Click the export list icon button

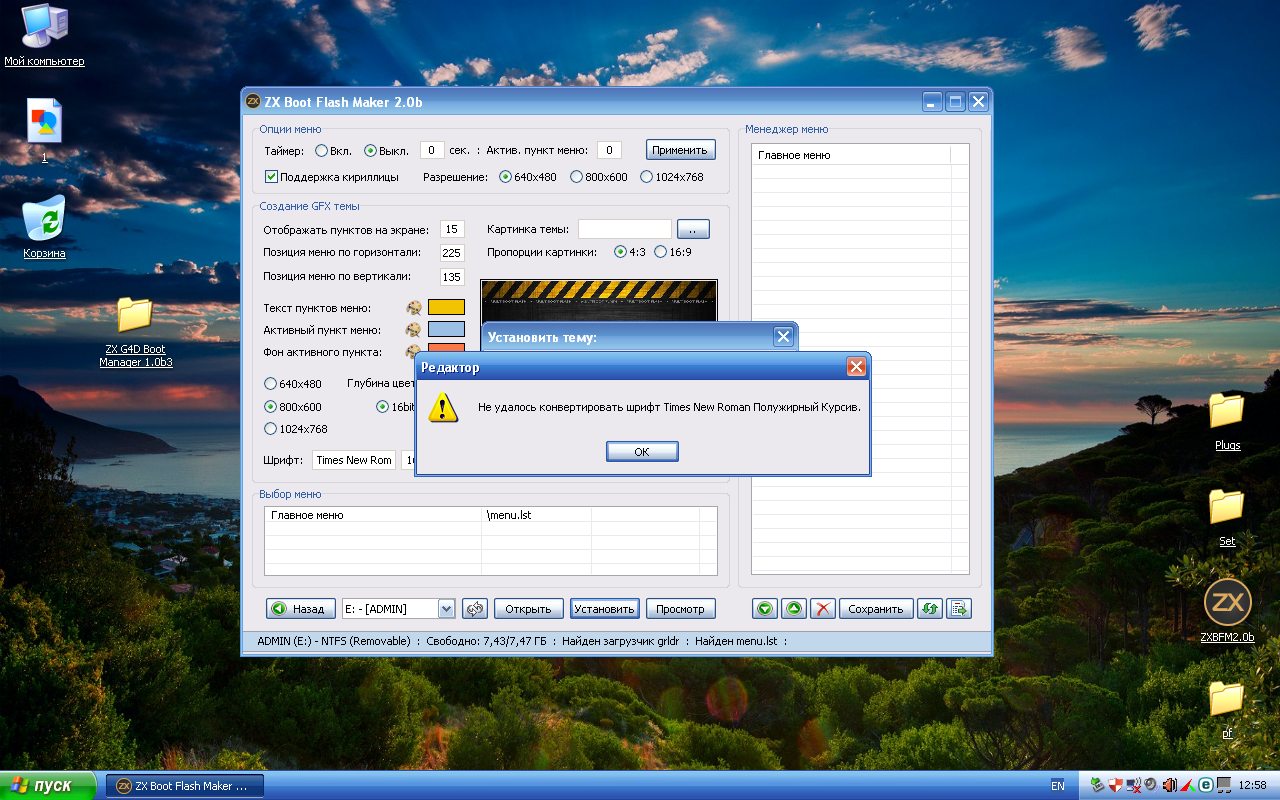pyautogui.click(x=959, y=608)
